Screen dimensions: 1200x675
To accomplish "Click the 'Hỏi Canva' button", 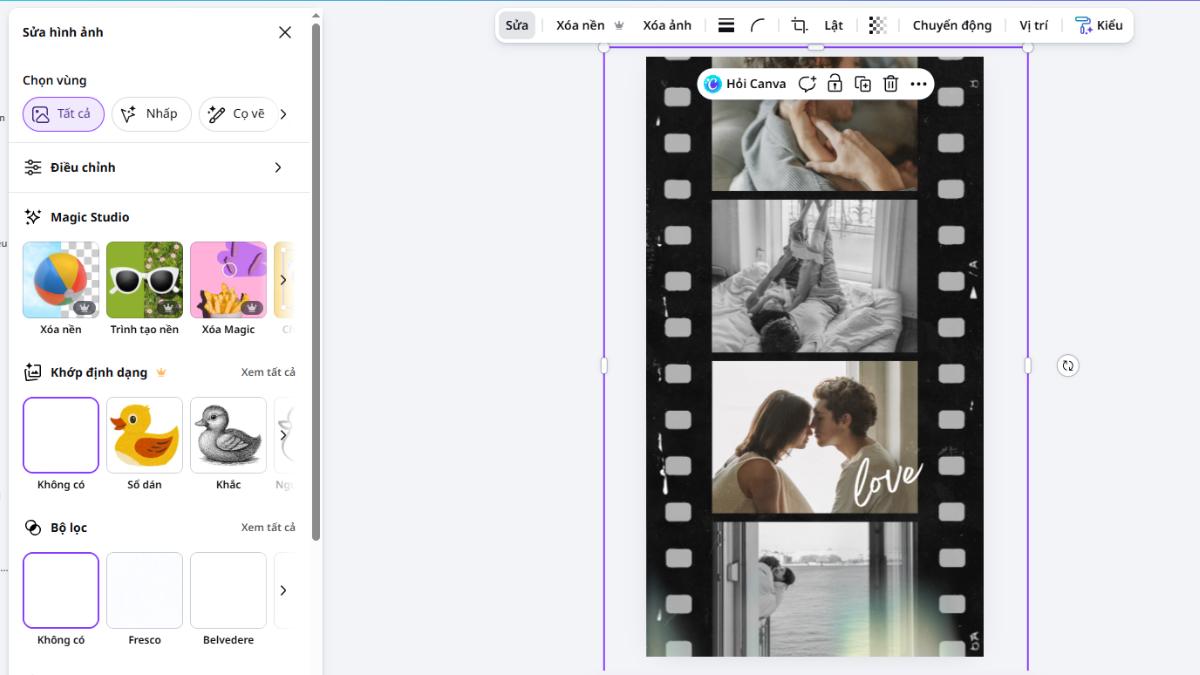I will click(745, 84).
